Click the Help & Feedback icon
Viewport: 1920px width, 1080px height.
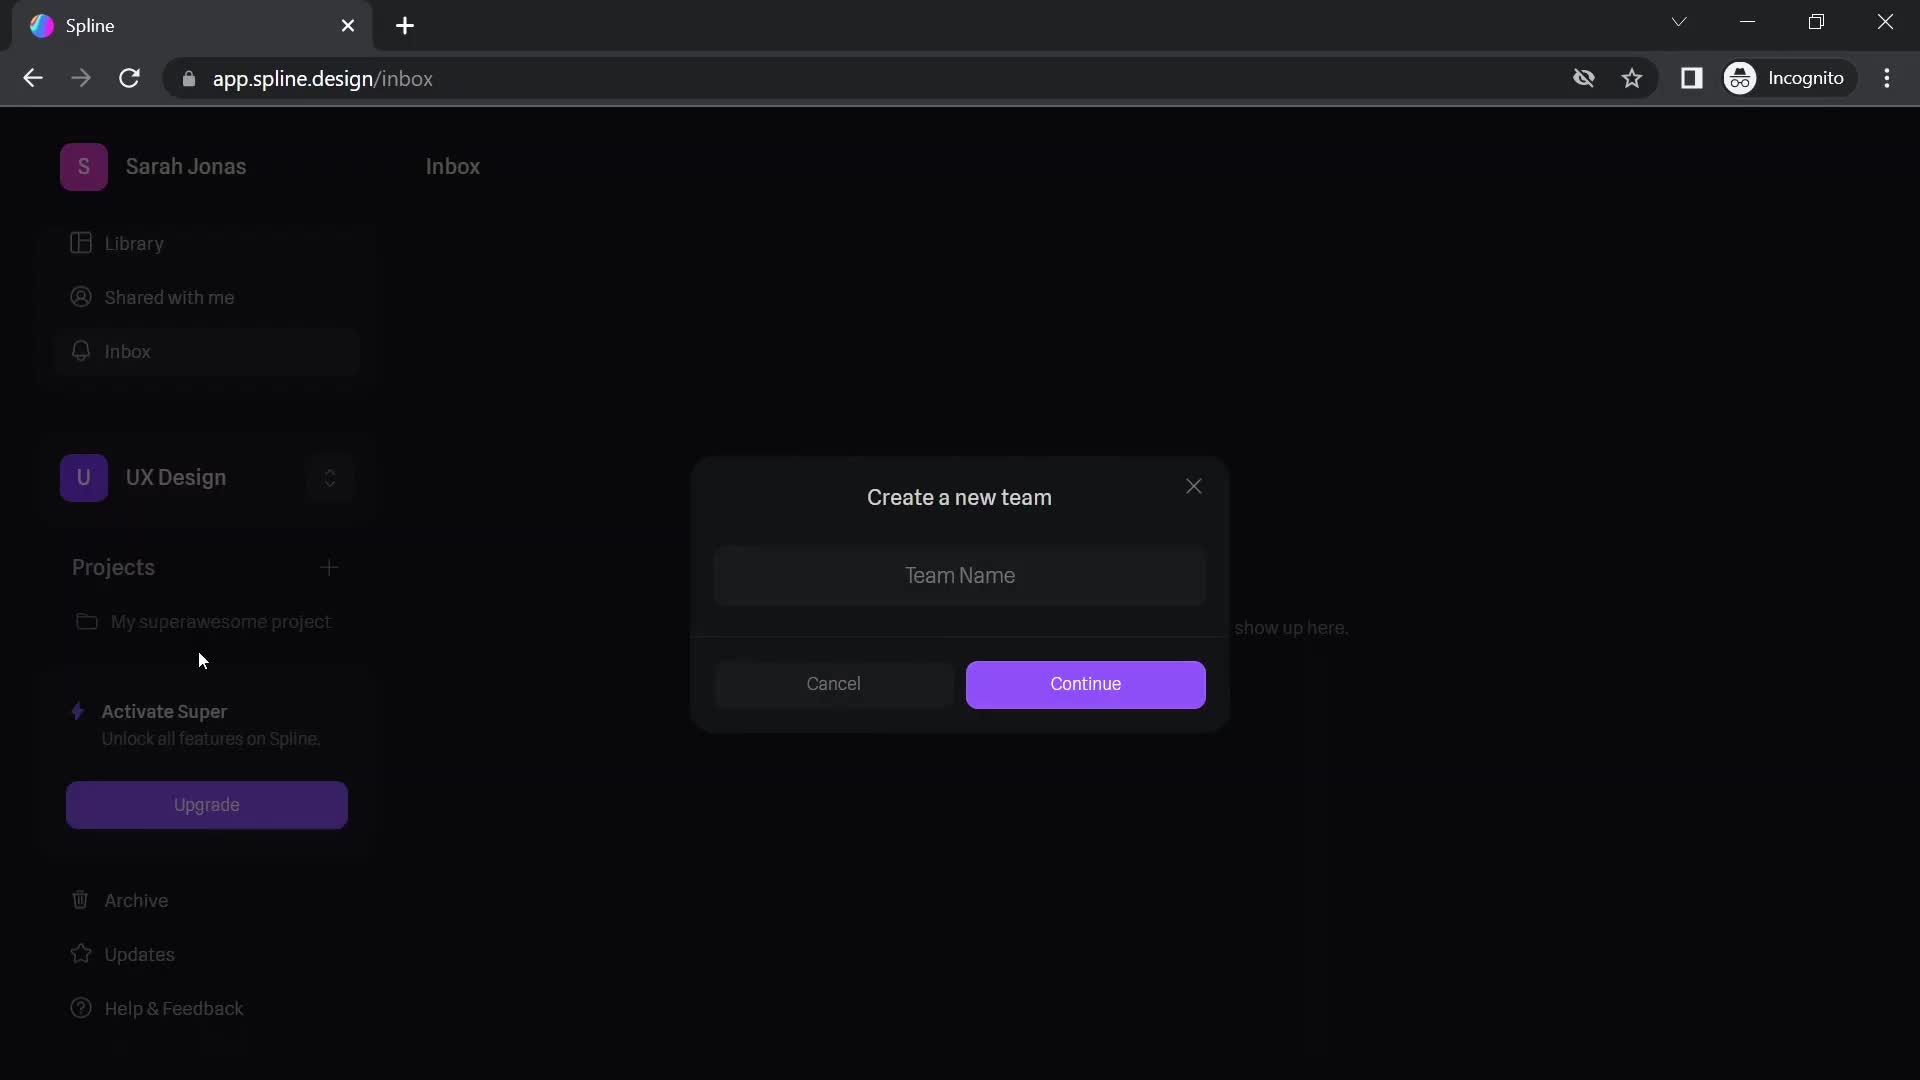point(82,1009)
